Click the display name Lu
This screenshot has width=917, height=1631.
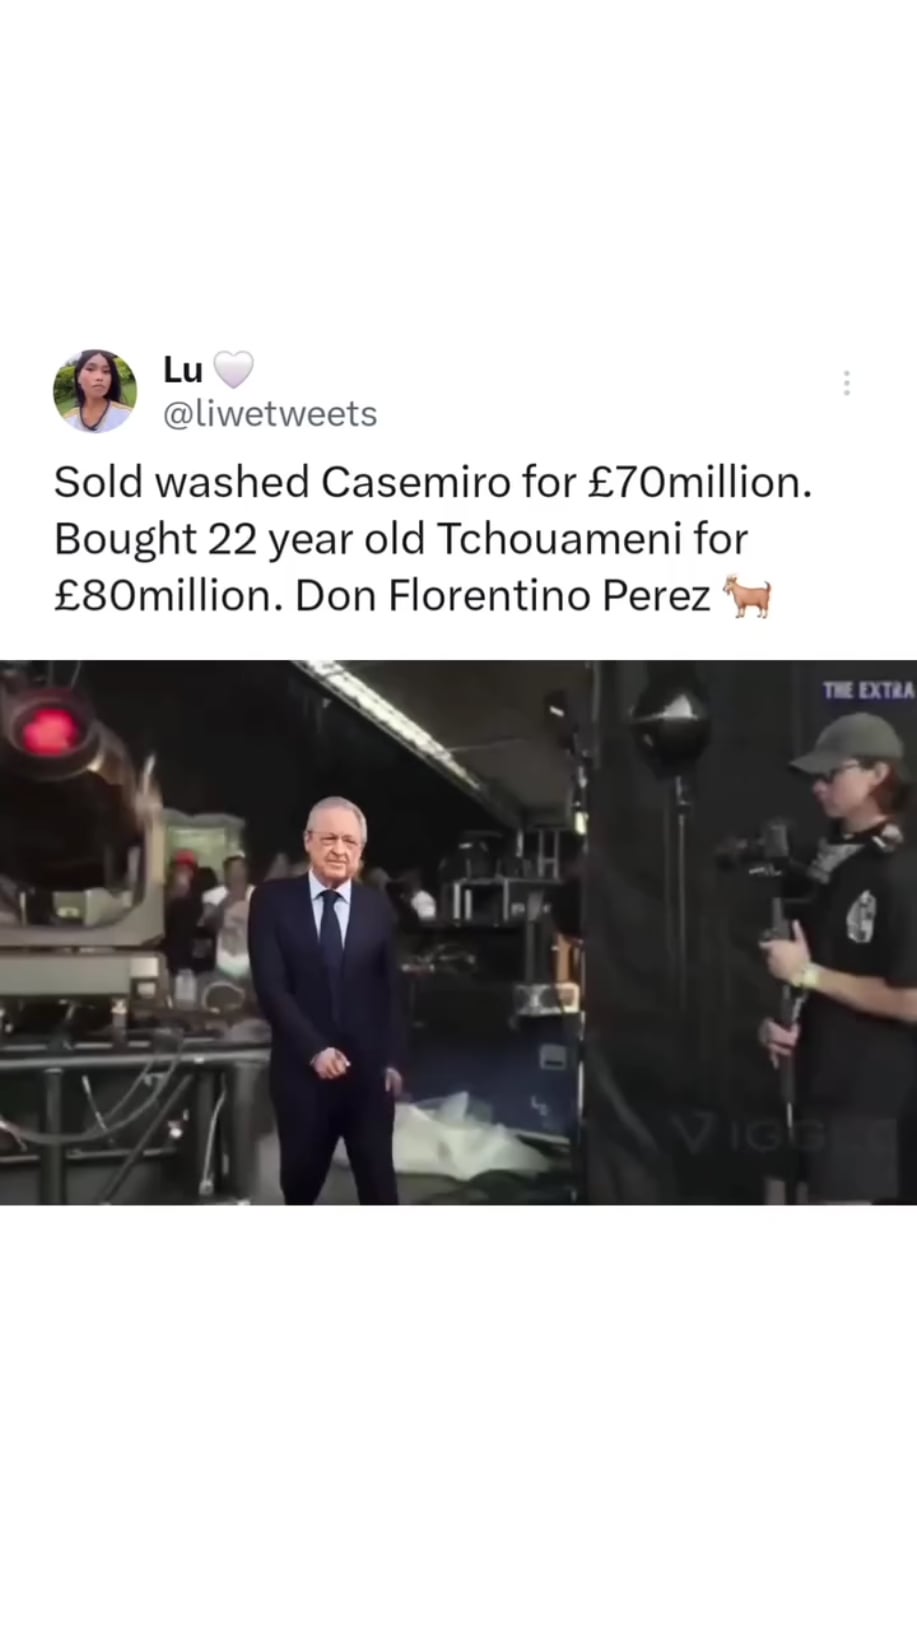coord(183,370)
